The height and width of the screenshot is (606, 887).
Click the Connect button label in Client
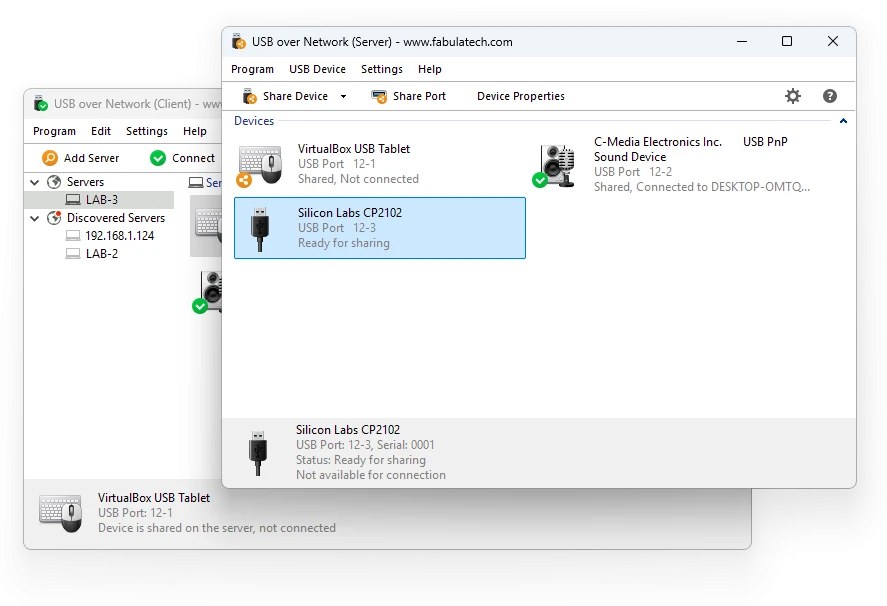[x=193, y=158]
